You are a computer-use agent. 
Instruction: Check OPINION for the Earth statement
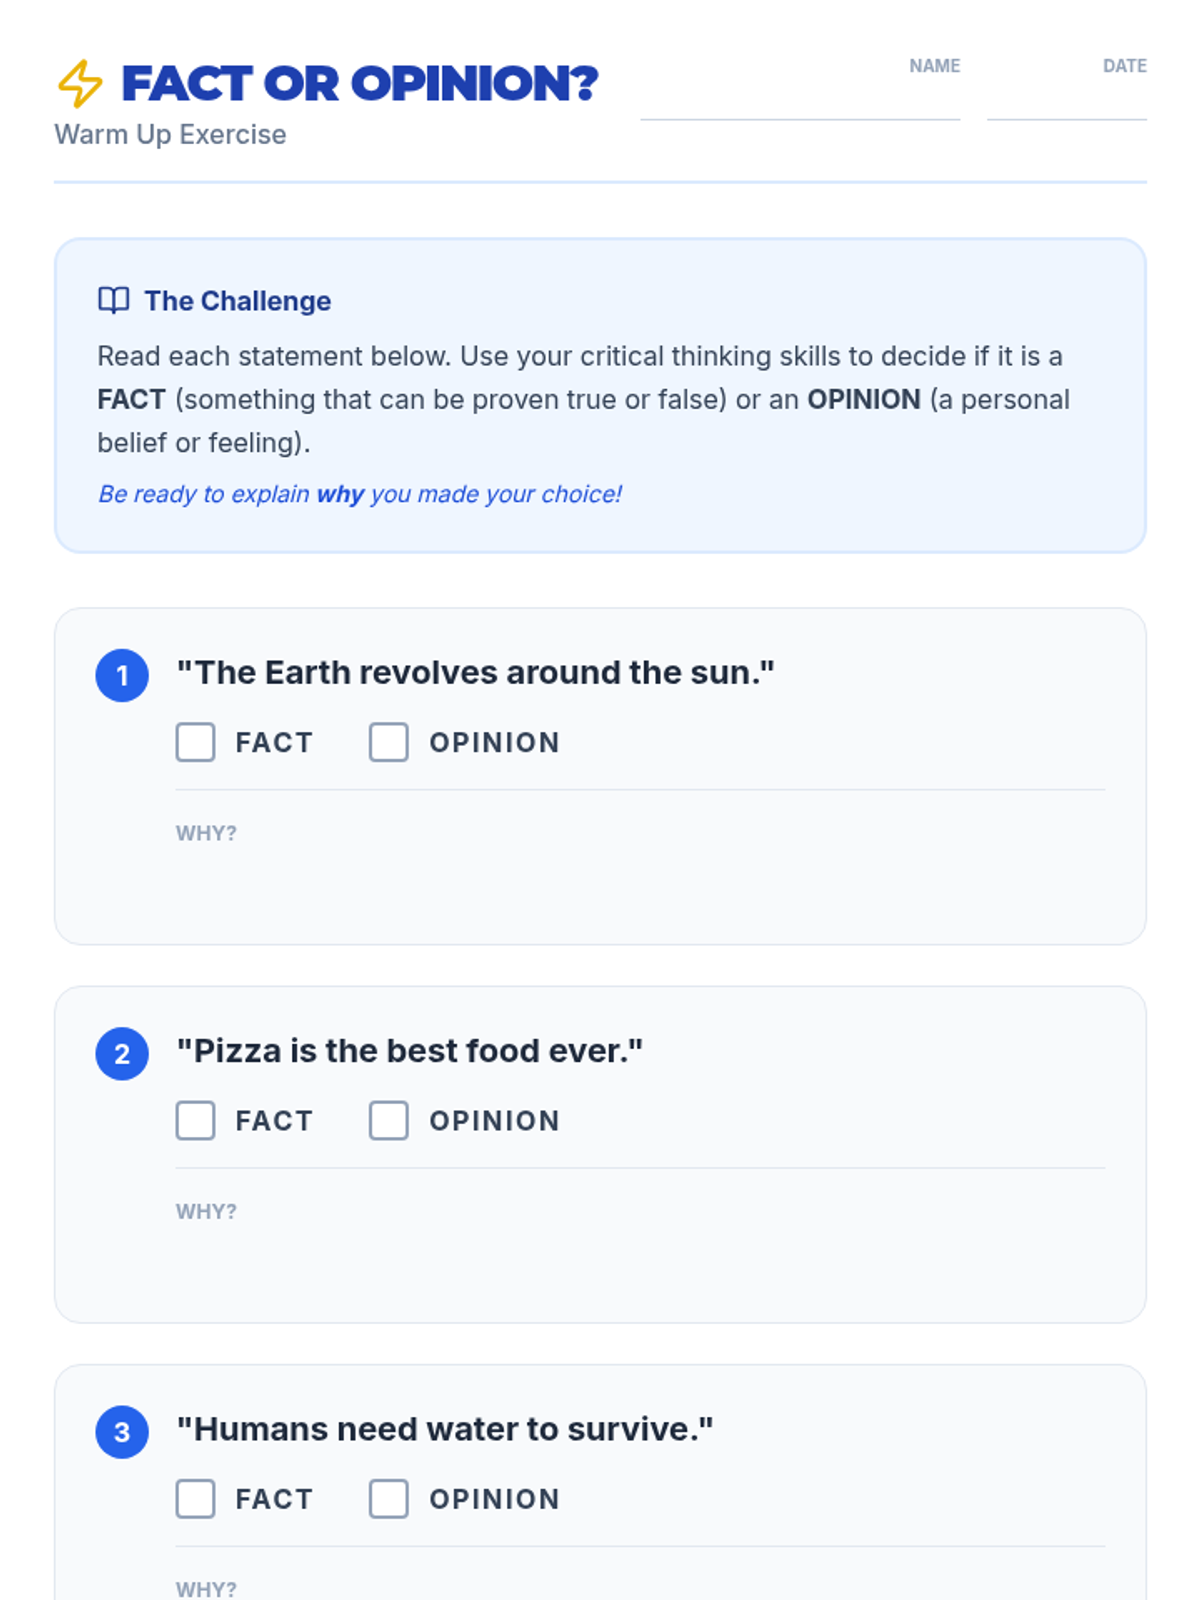tap(389, 743)
